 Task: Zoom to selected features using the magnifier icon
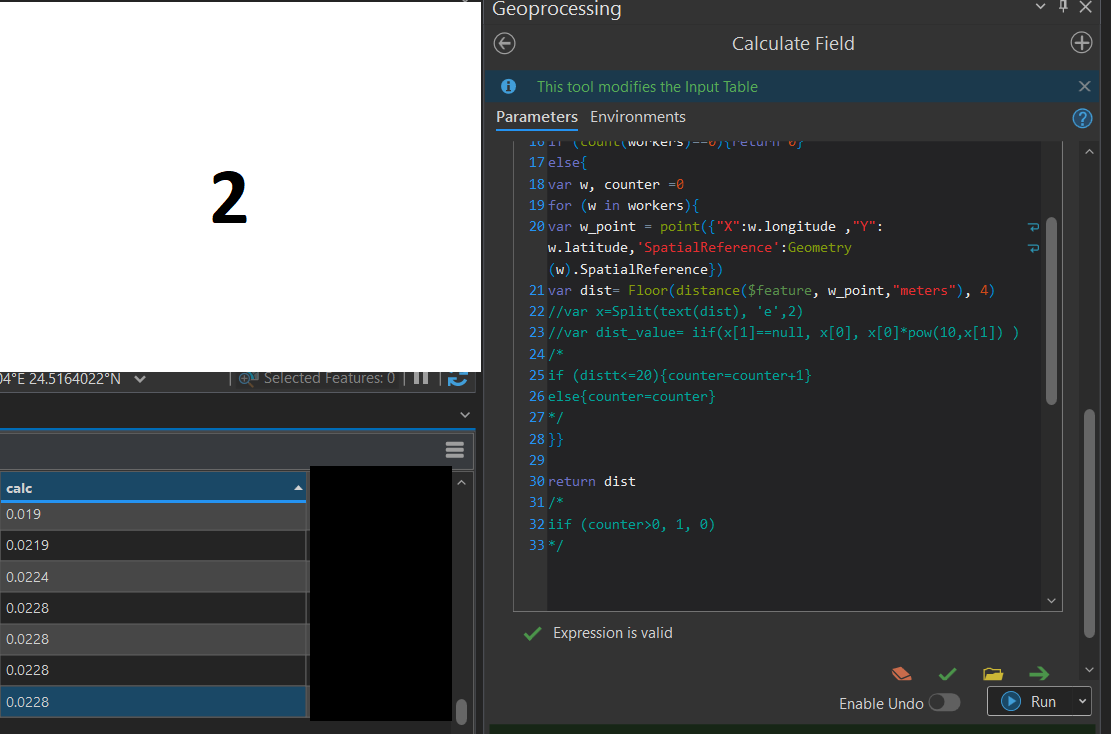(247, 377)
